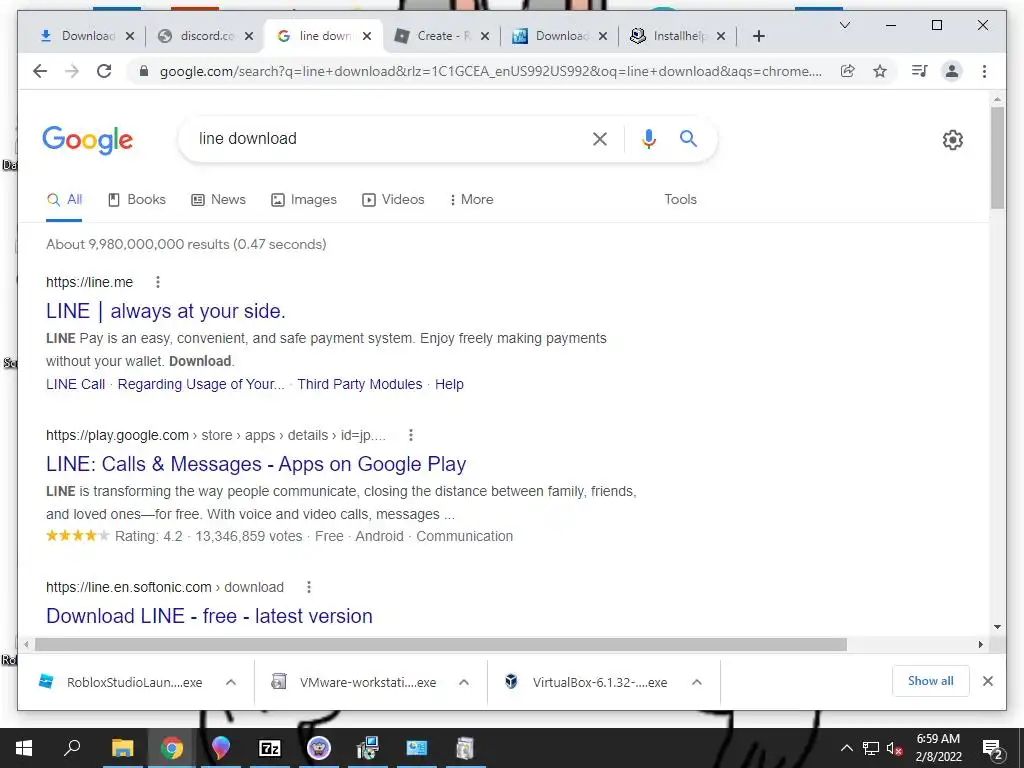Show hidden system tray icons
Screen dimensions: 1024x768
pyautogui.click(x=846, y=748)
